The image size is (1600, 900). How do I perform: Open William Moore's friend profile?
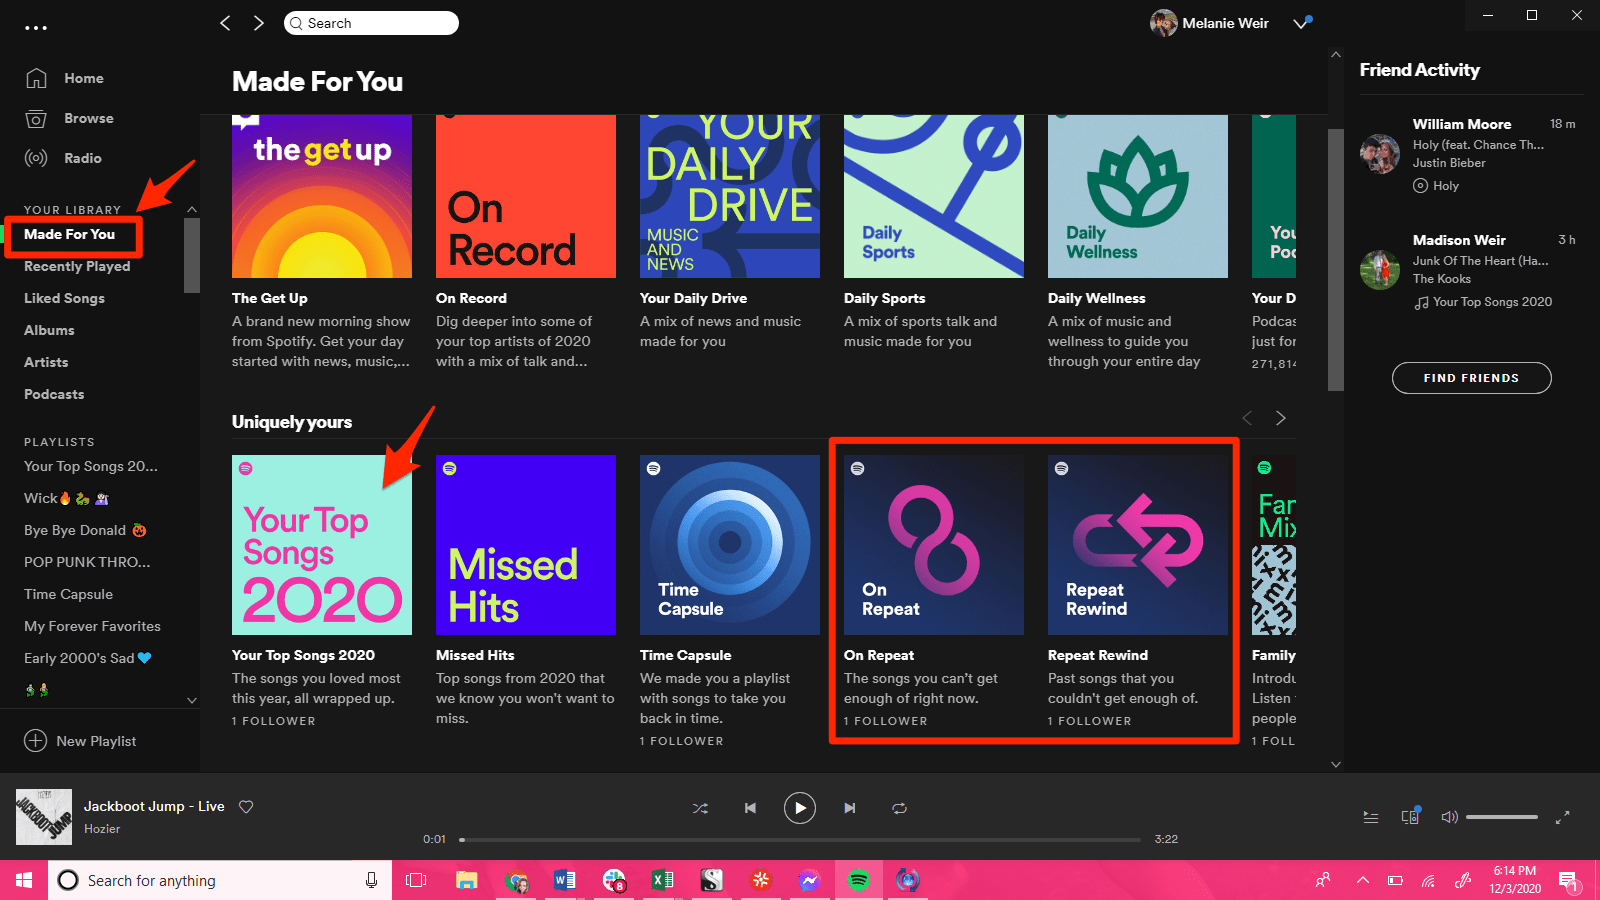click(x=1462, y=124)
